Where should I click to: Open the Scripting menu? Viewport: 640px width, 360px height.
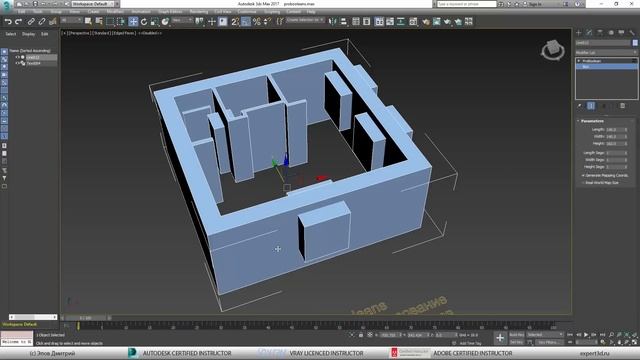pos(272,12)
